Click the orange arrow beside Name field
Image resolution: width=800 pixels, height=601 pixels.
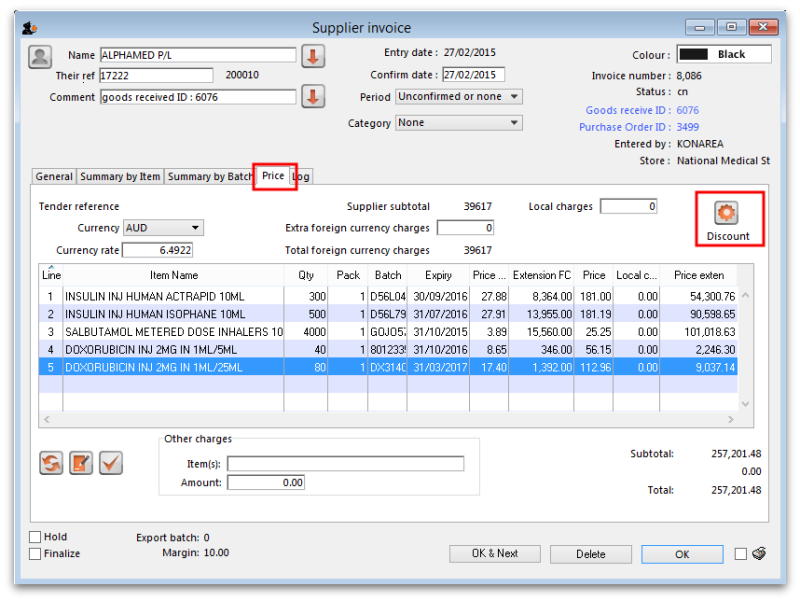(x=313, y=56)
